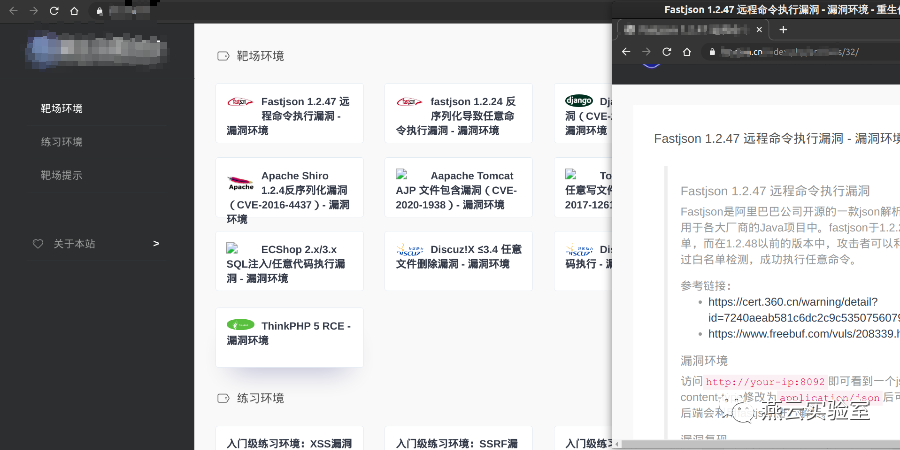900x450 pixels.
Task: Click the Discuz logo on 任意文件删除 card
Action: pos(410,250)
